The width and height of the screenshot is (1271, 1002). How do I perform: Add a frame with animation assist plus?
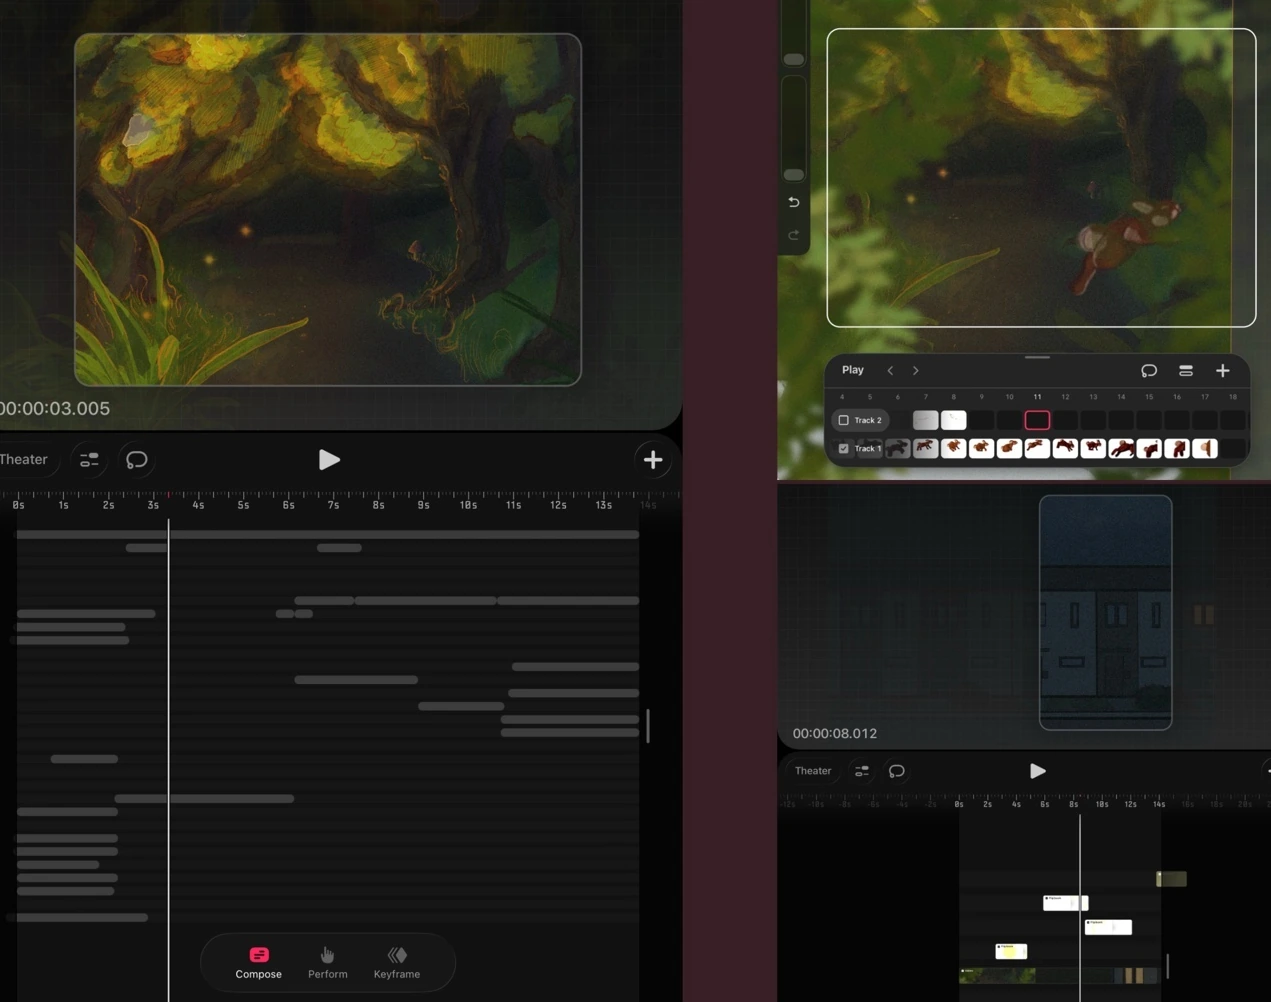pos(1223,371)
